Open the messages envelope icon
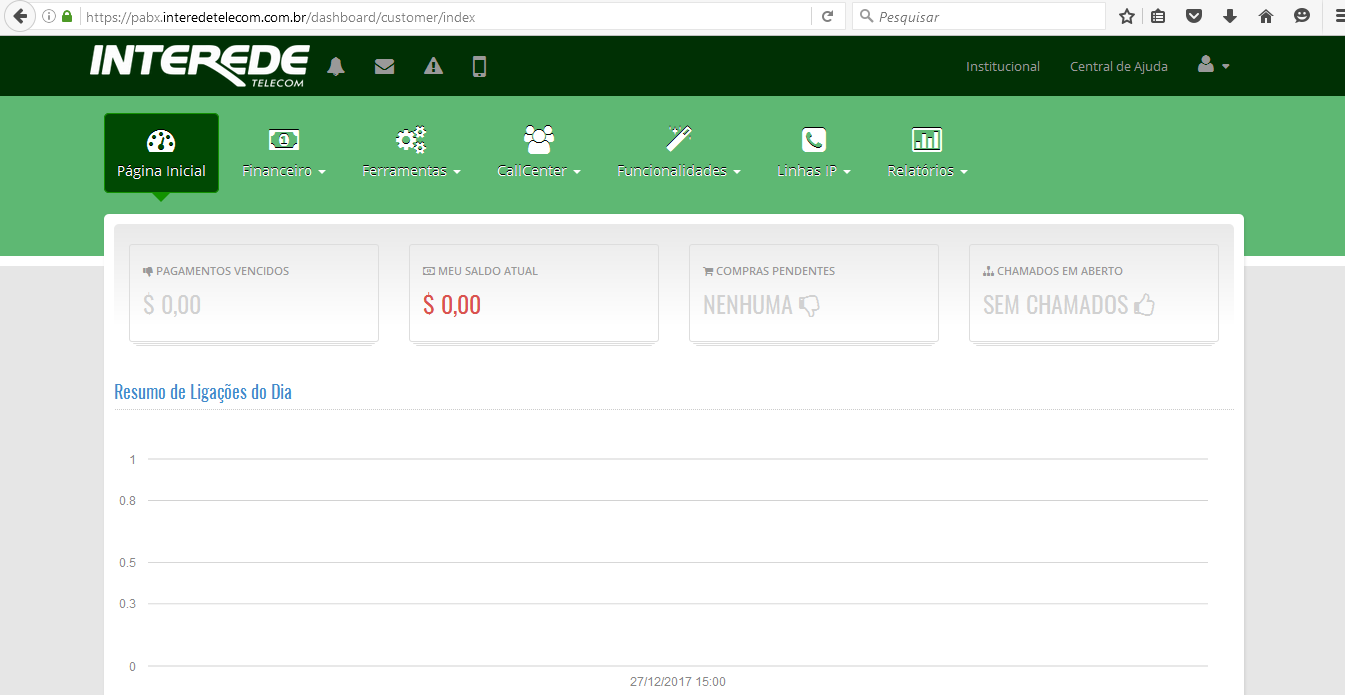Screen dimensions: 1345x696 (x=384, y=67)
